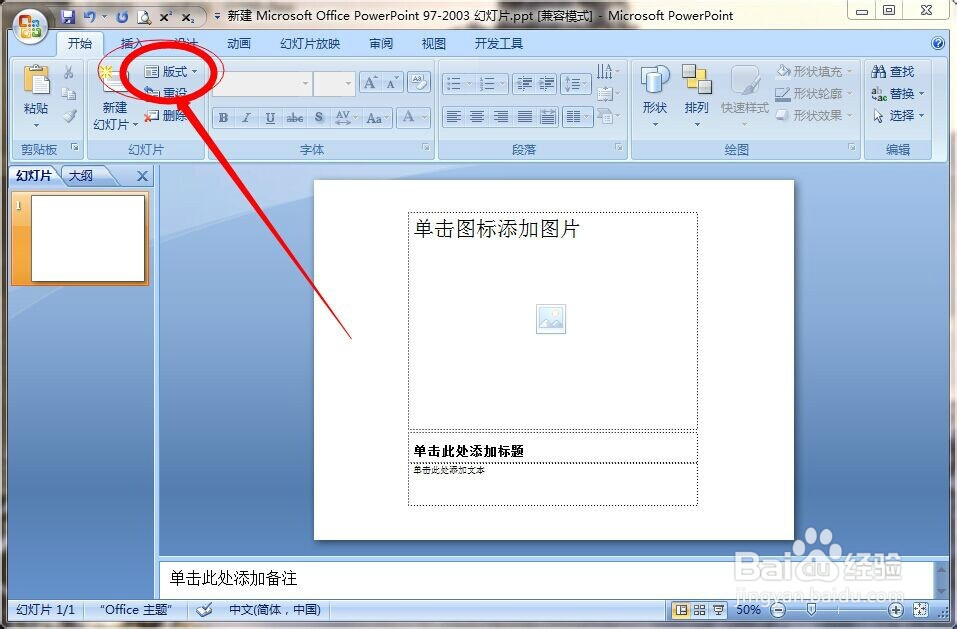Viewport: 957px width, 629px height.
Task: Save the presentation from quick access toolbar
Action: [x=68, y=16]
